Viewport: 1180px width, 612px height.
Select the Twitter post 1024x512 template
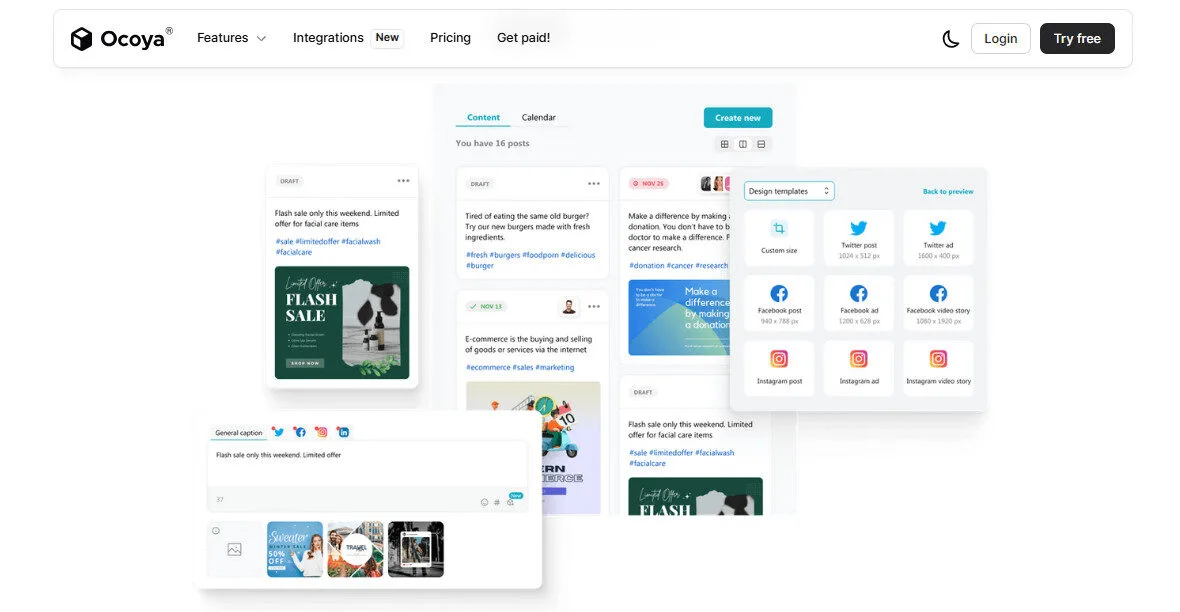tap(858, 237)
